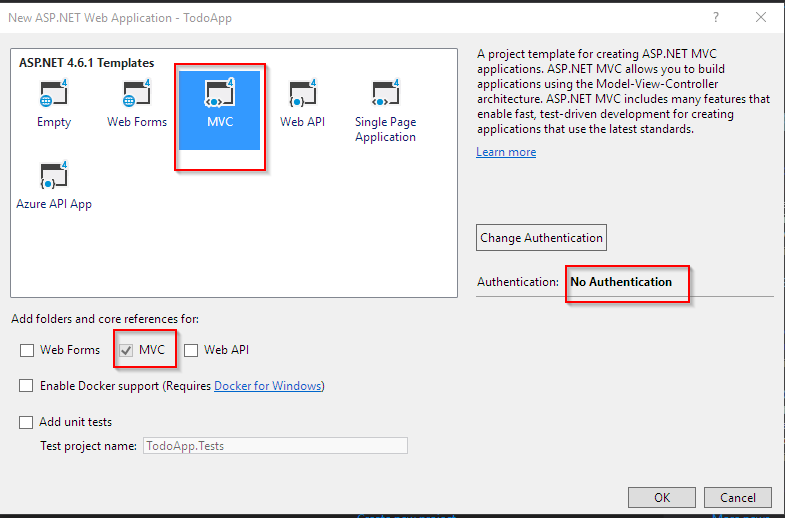Enable the Web API checkbox
Image resolution: width=785 pixels, height=518 pixels.
tap(191, 350)
